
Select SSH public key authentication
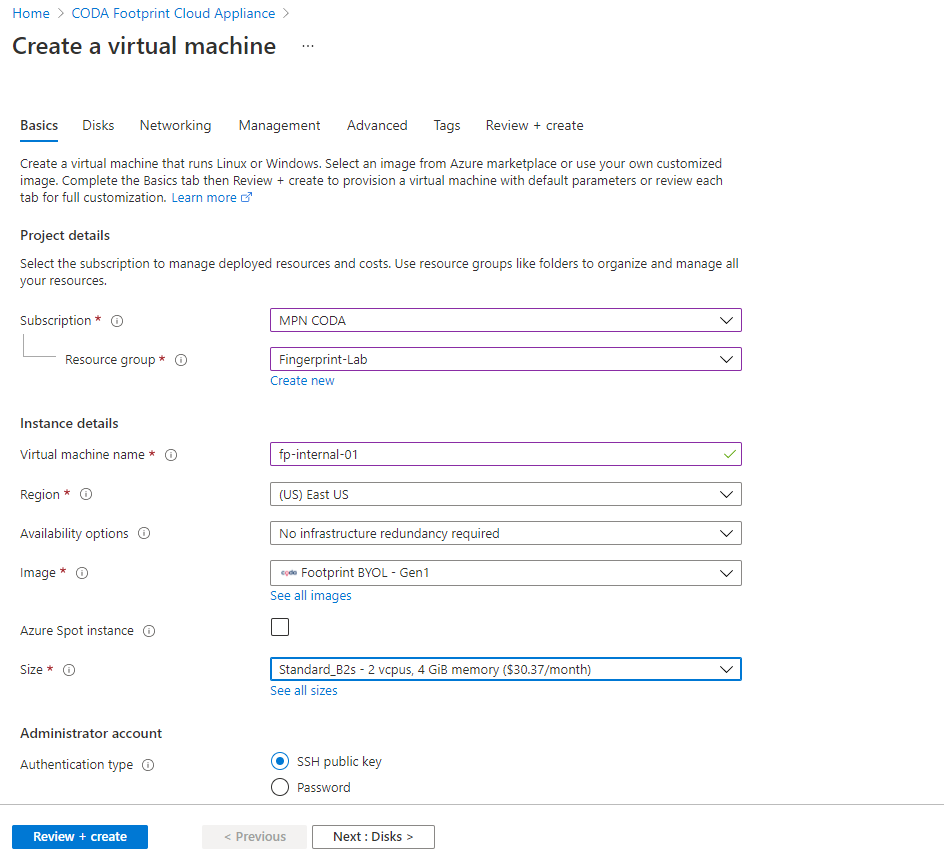pos(280,761)
